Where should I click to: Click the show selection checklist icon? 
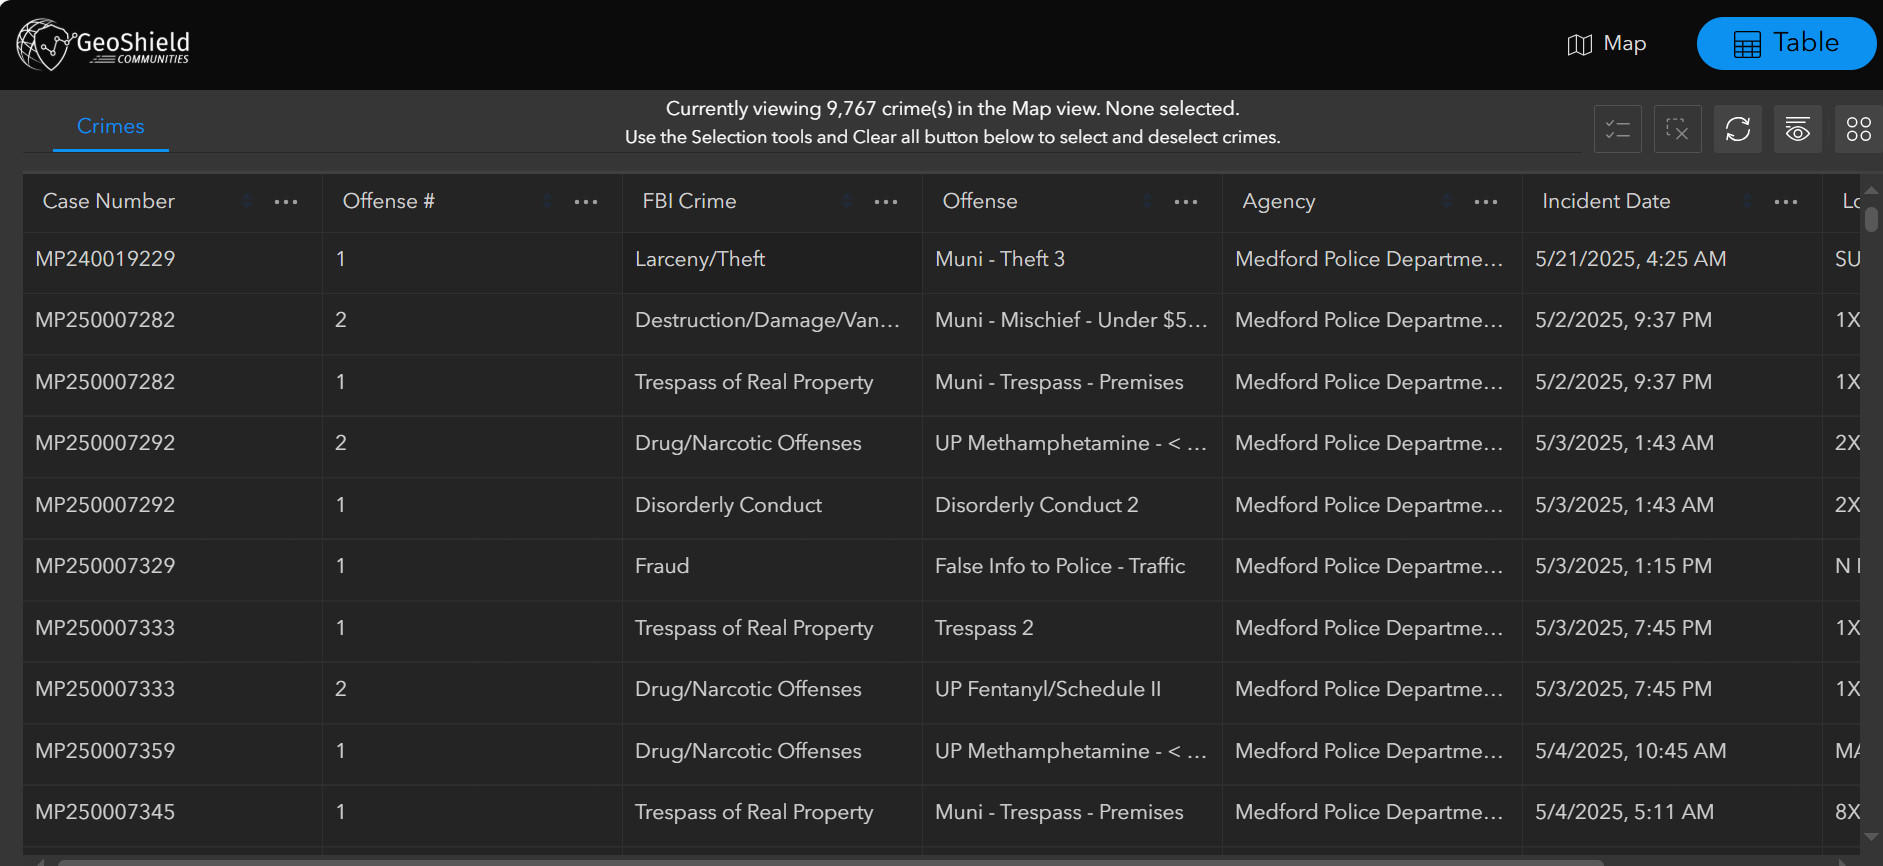pyautogui.click(x=1617, y=129)
